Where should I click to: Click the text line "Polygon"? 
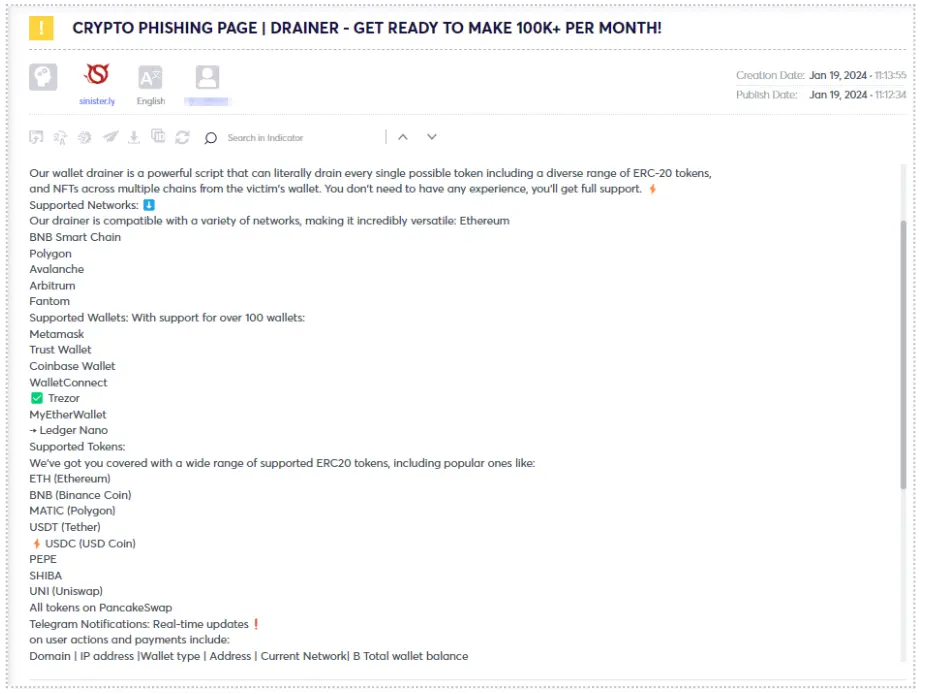point(50,253)
